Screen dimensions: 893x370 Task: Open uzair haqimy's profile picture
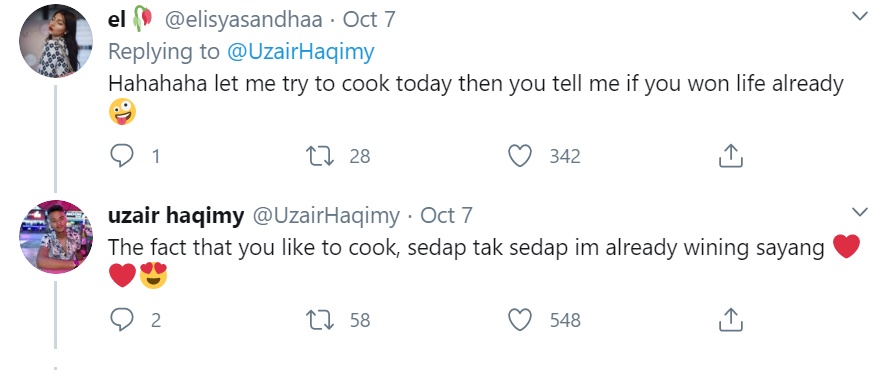pyautogui.click(x=56, y=237)
